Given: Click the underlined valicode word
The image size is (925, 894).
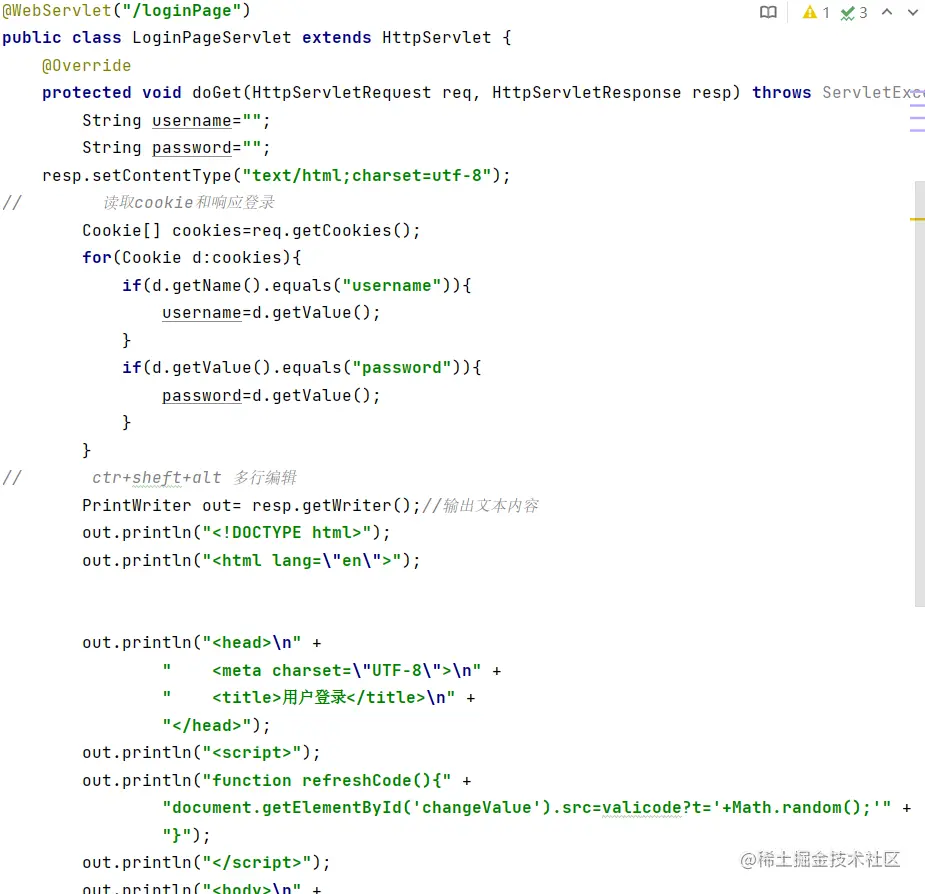Looking at the screenshot, I should point(642,808).
